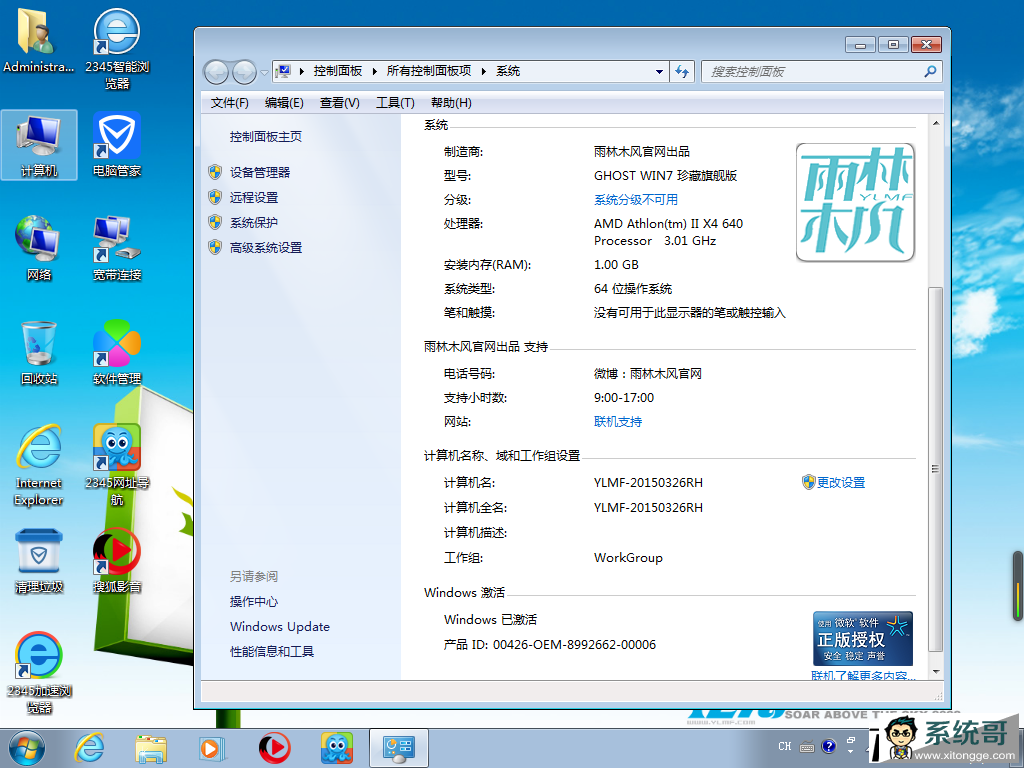Click the Windows Start orb
Screen dimensions: 1024x768
(27, 748)
